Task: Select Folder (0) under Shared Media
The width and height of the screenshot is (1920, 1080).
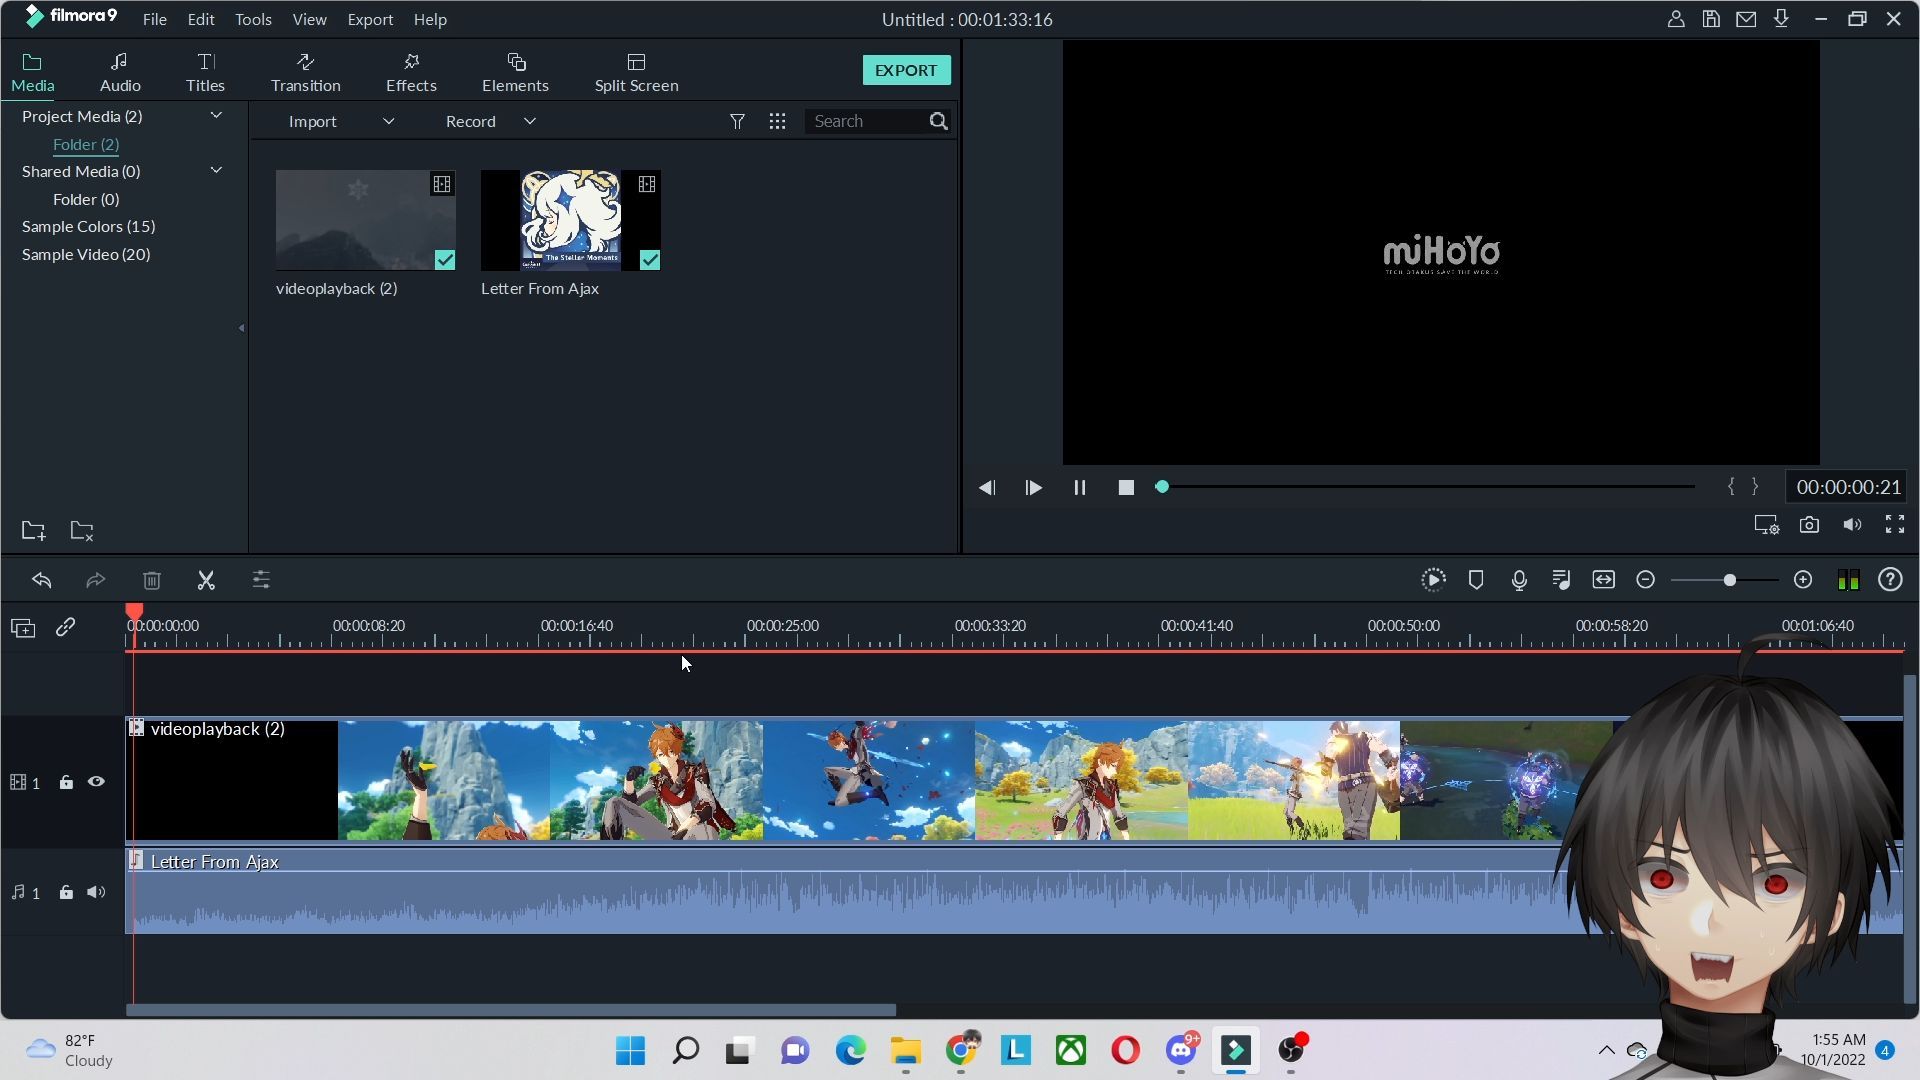Action: click(86, 199)
